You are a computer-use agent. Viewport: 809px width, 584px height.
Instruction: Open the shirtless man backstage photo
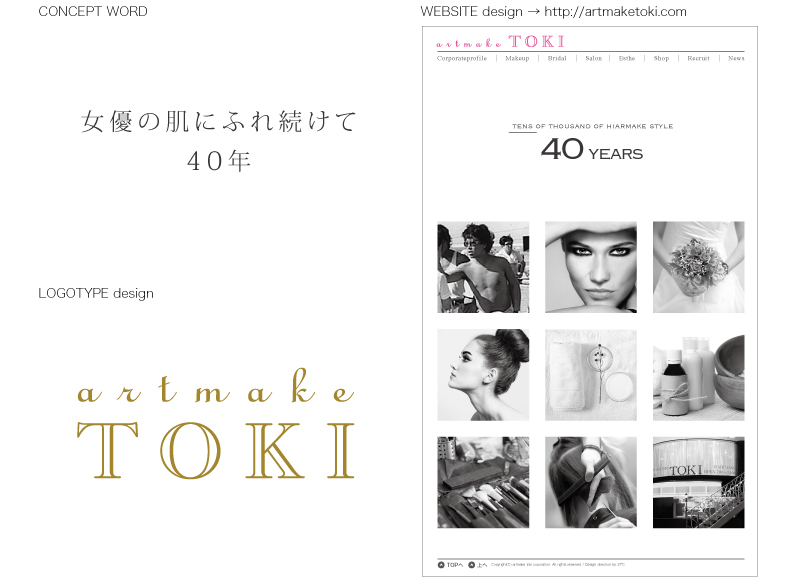coord(483,267)
